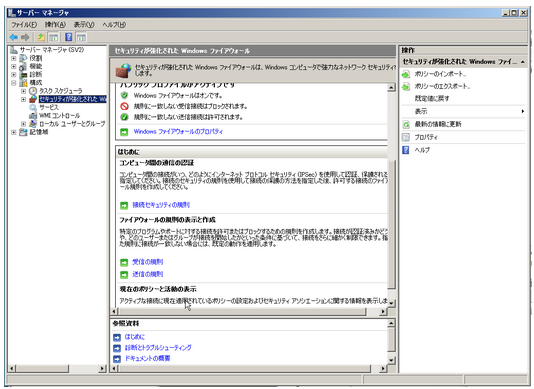534x389 pixels.
Task: Open Windows ファイアウォールのプロパティ link
Action: point(178,131)
